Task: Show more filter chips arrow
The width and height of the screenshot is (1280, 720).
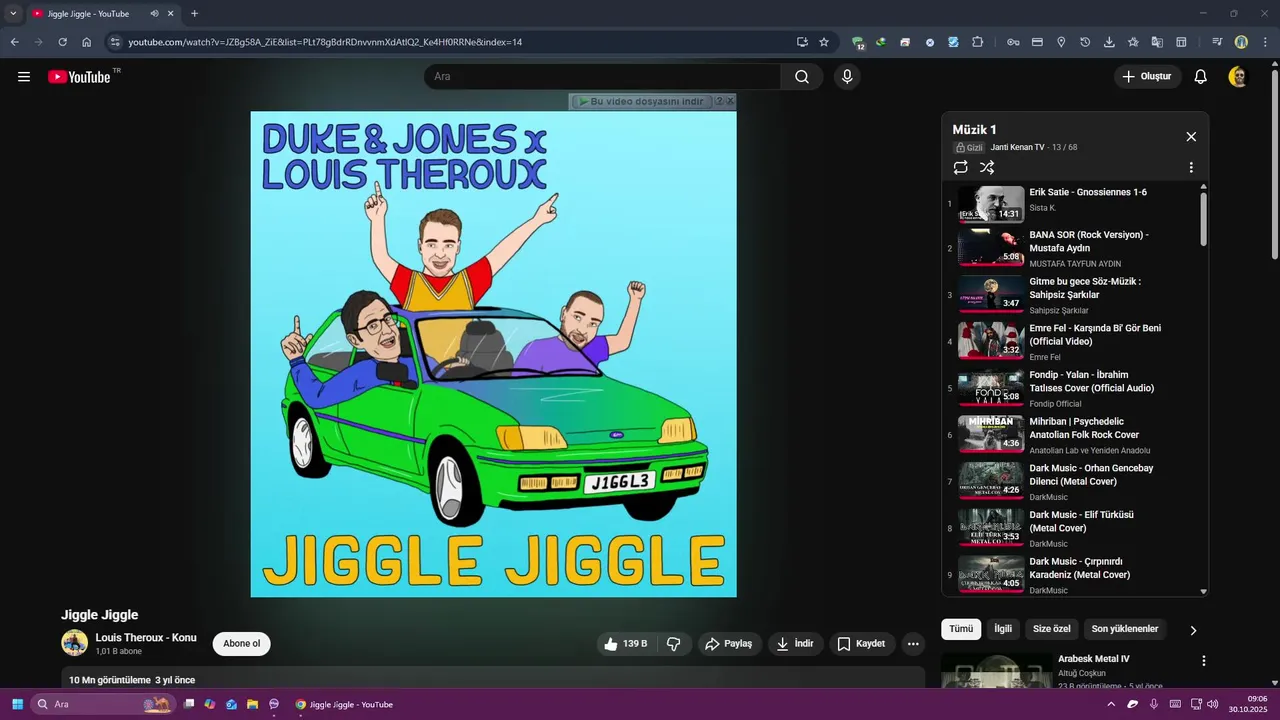Action: [1192, 630]
